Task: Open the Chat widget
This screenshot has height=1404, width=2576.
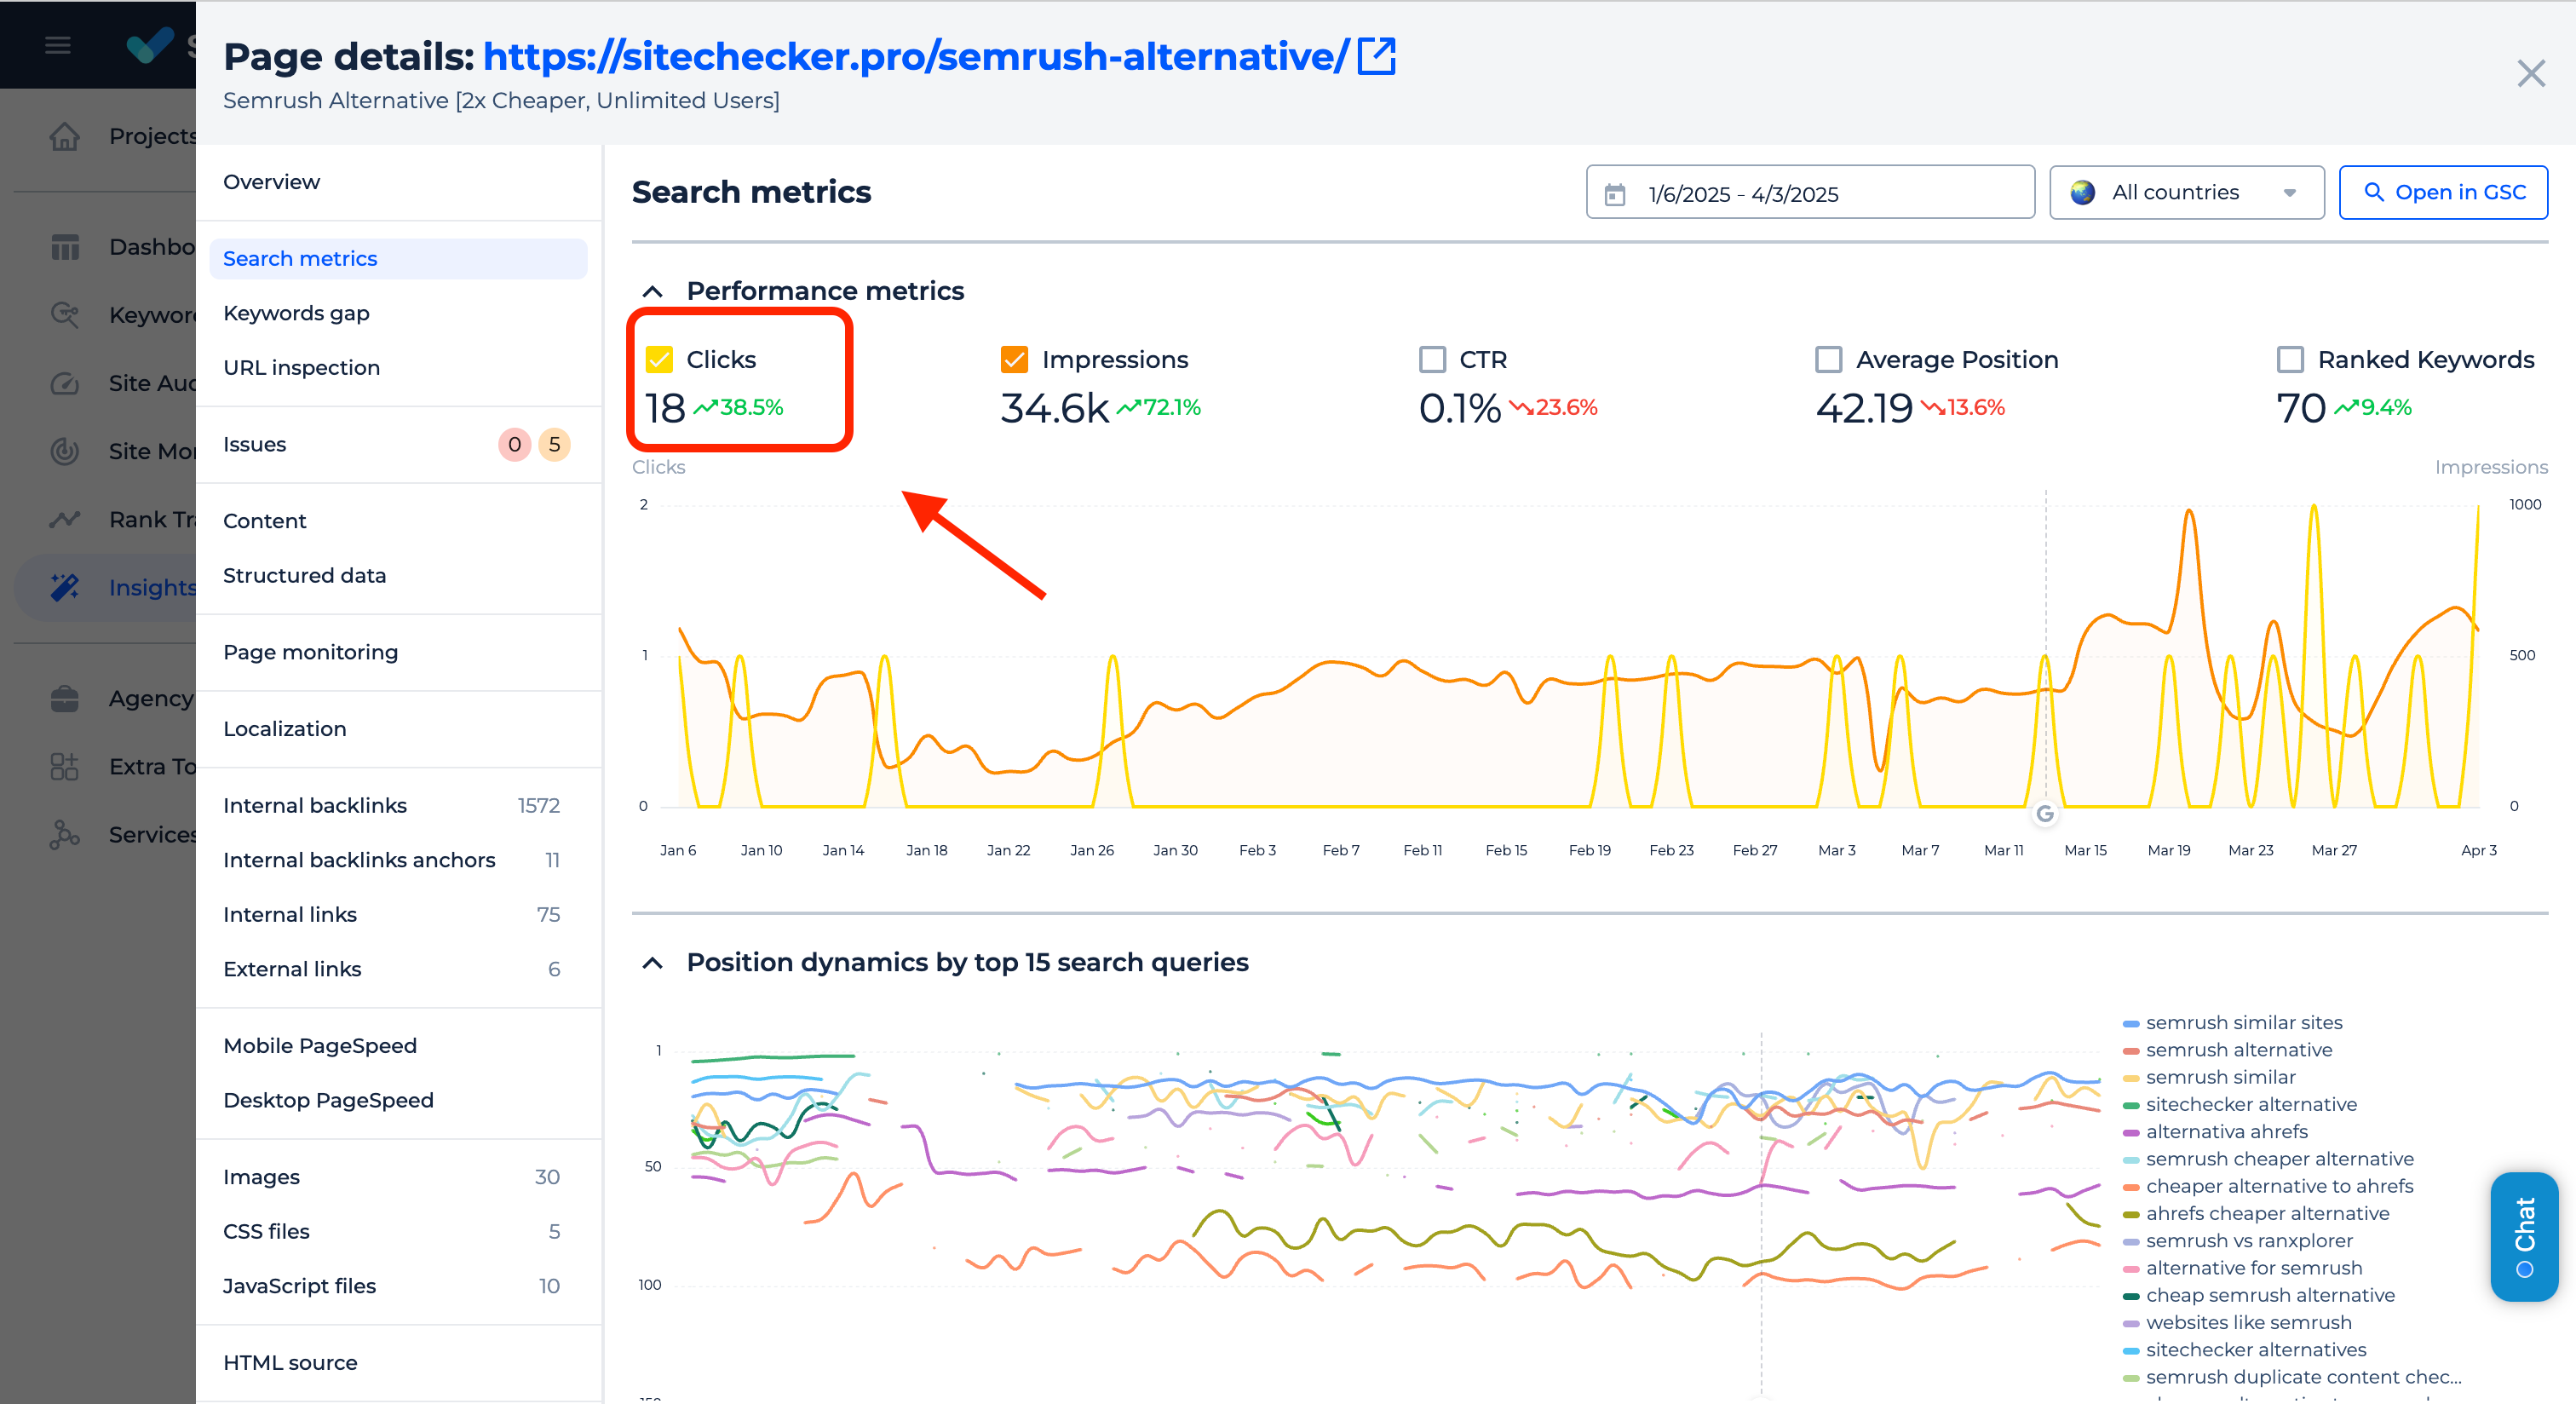Action: [2524, 1237]
